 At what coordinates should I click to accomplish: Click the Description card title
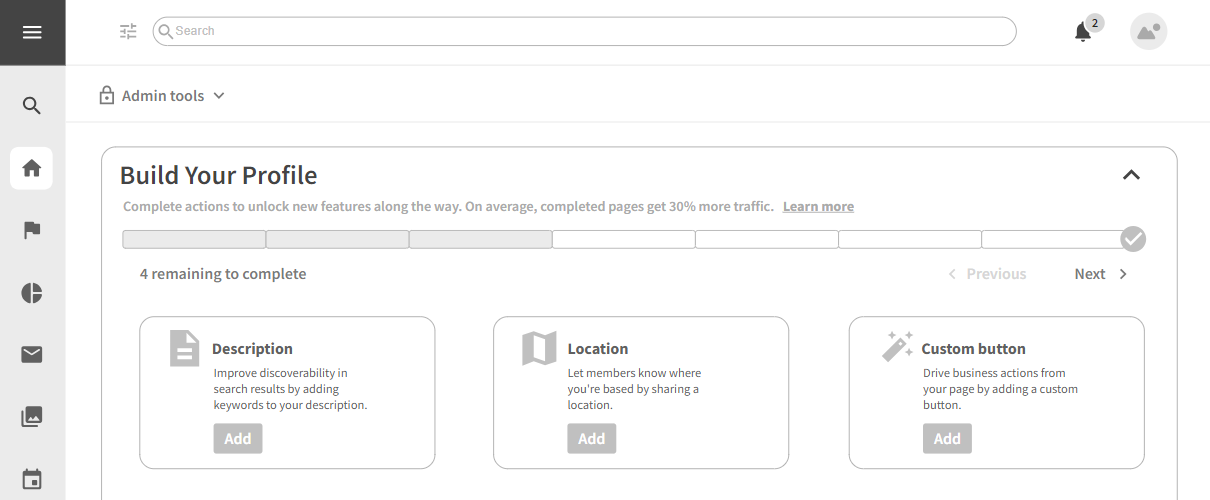point(252,349)
